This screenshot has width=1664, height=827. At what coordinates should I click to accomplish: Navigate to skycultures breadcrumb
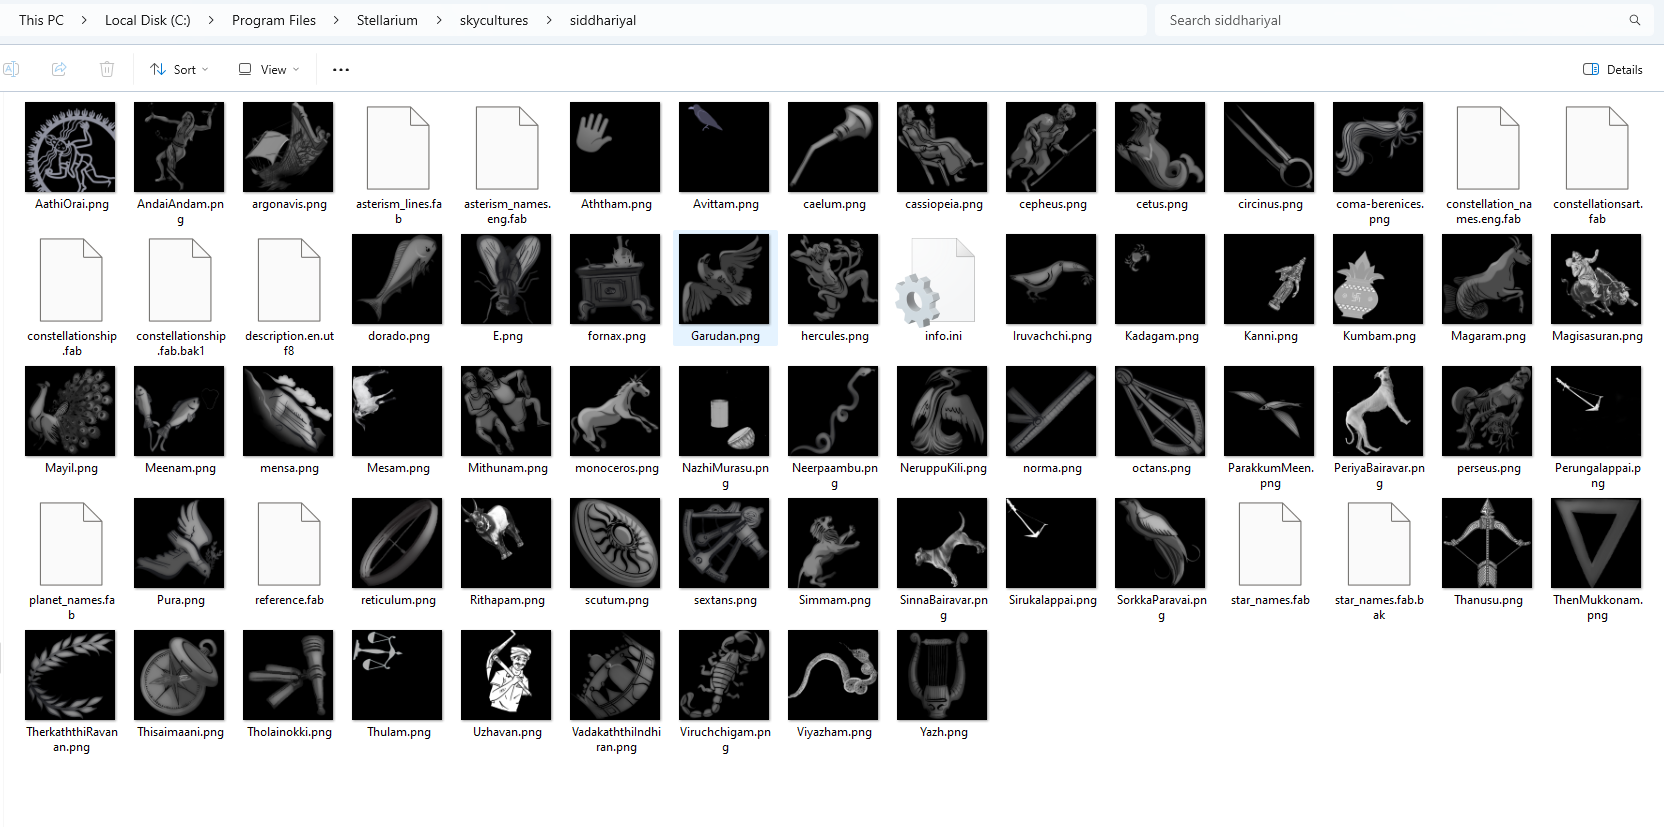[x=493, y=20]
